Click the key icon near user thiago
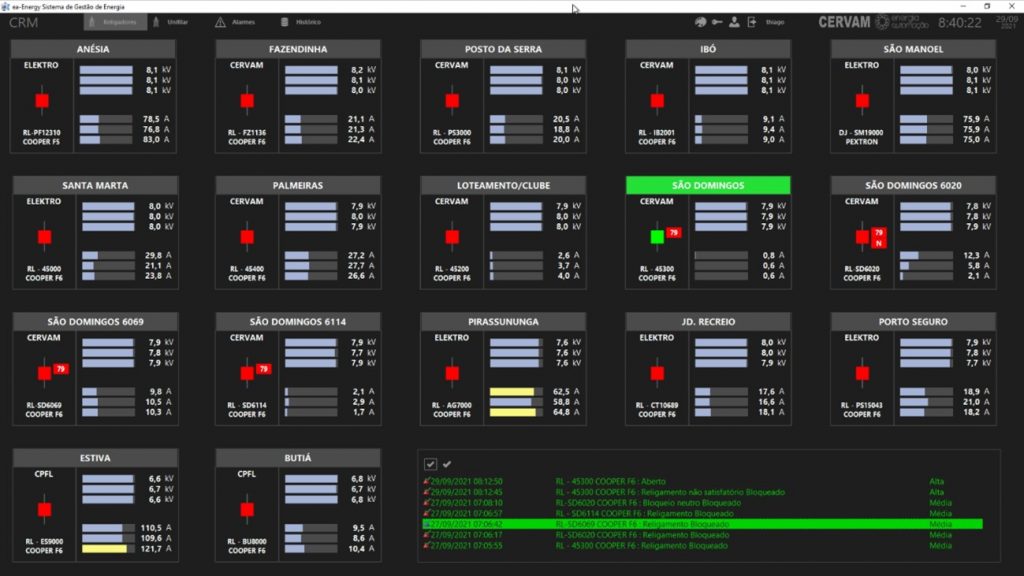1024x576 pixels. click(x=718, y=21)
